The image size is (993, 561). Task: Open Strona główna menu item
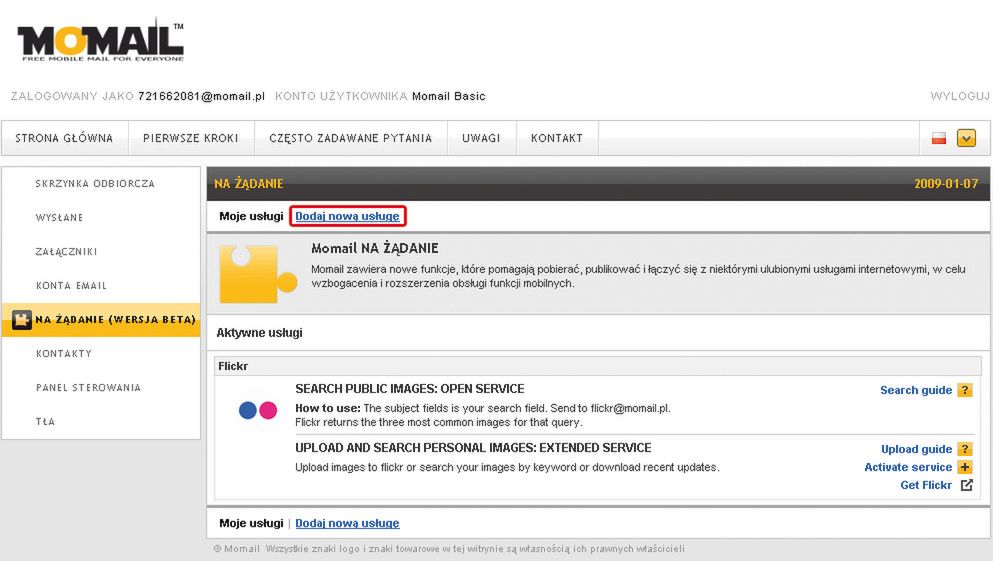click(64, 138)
